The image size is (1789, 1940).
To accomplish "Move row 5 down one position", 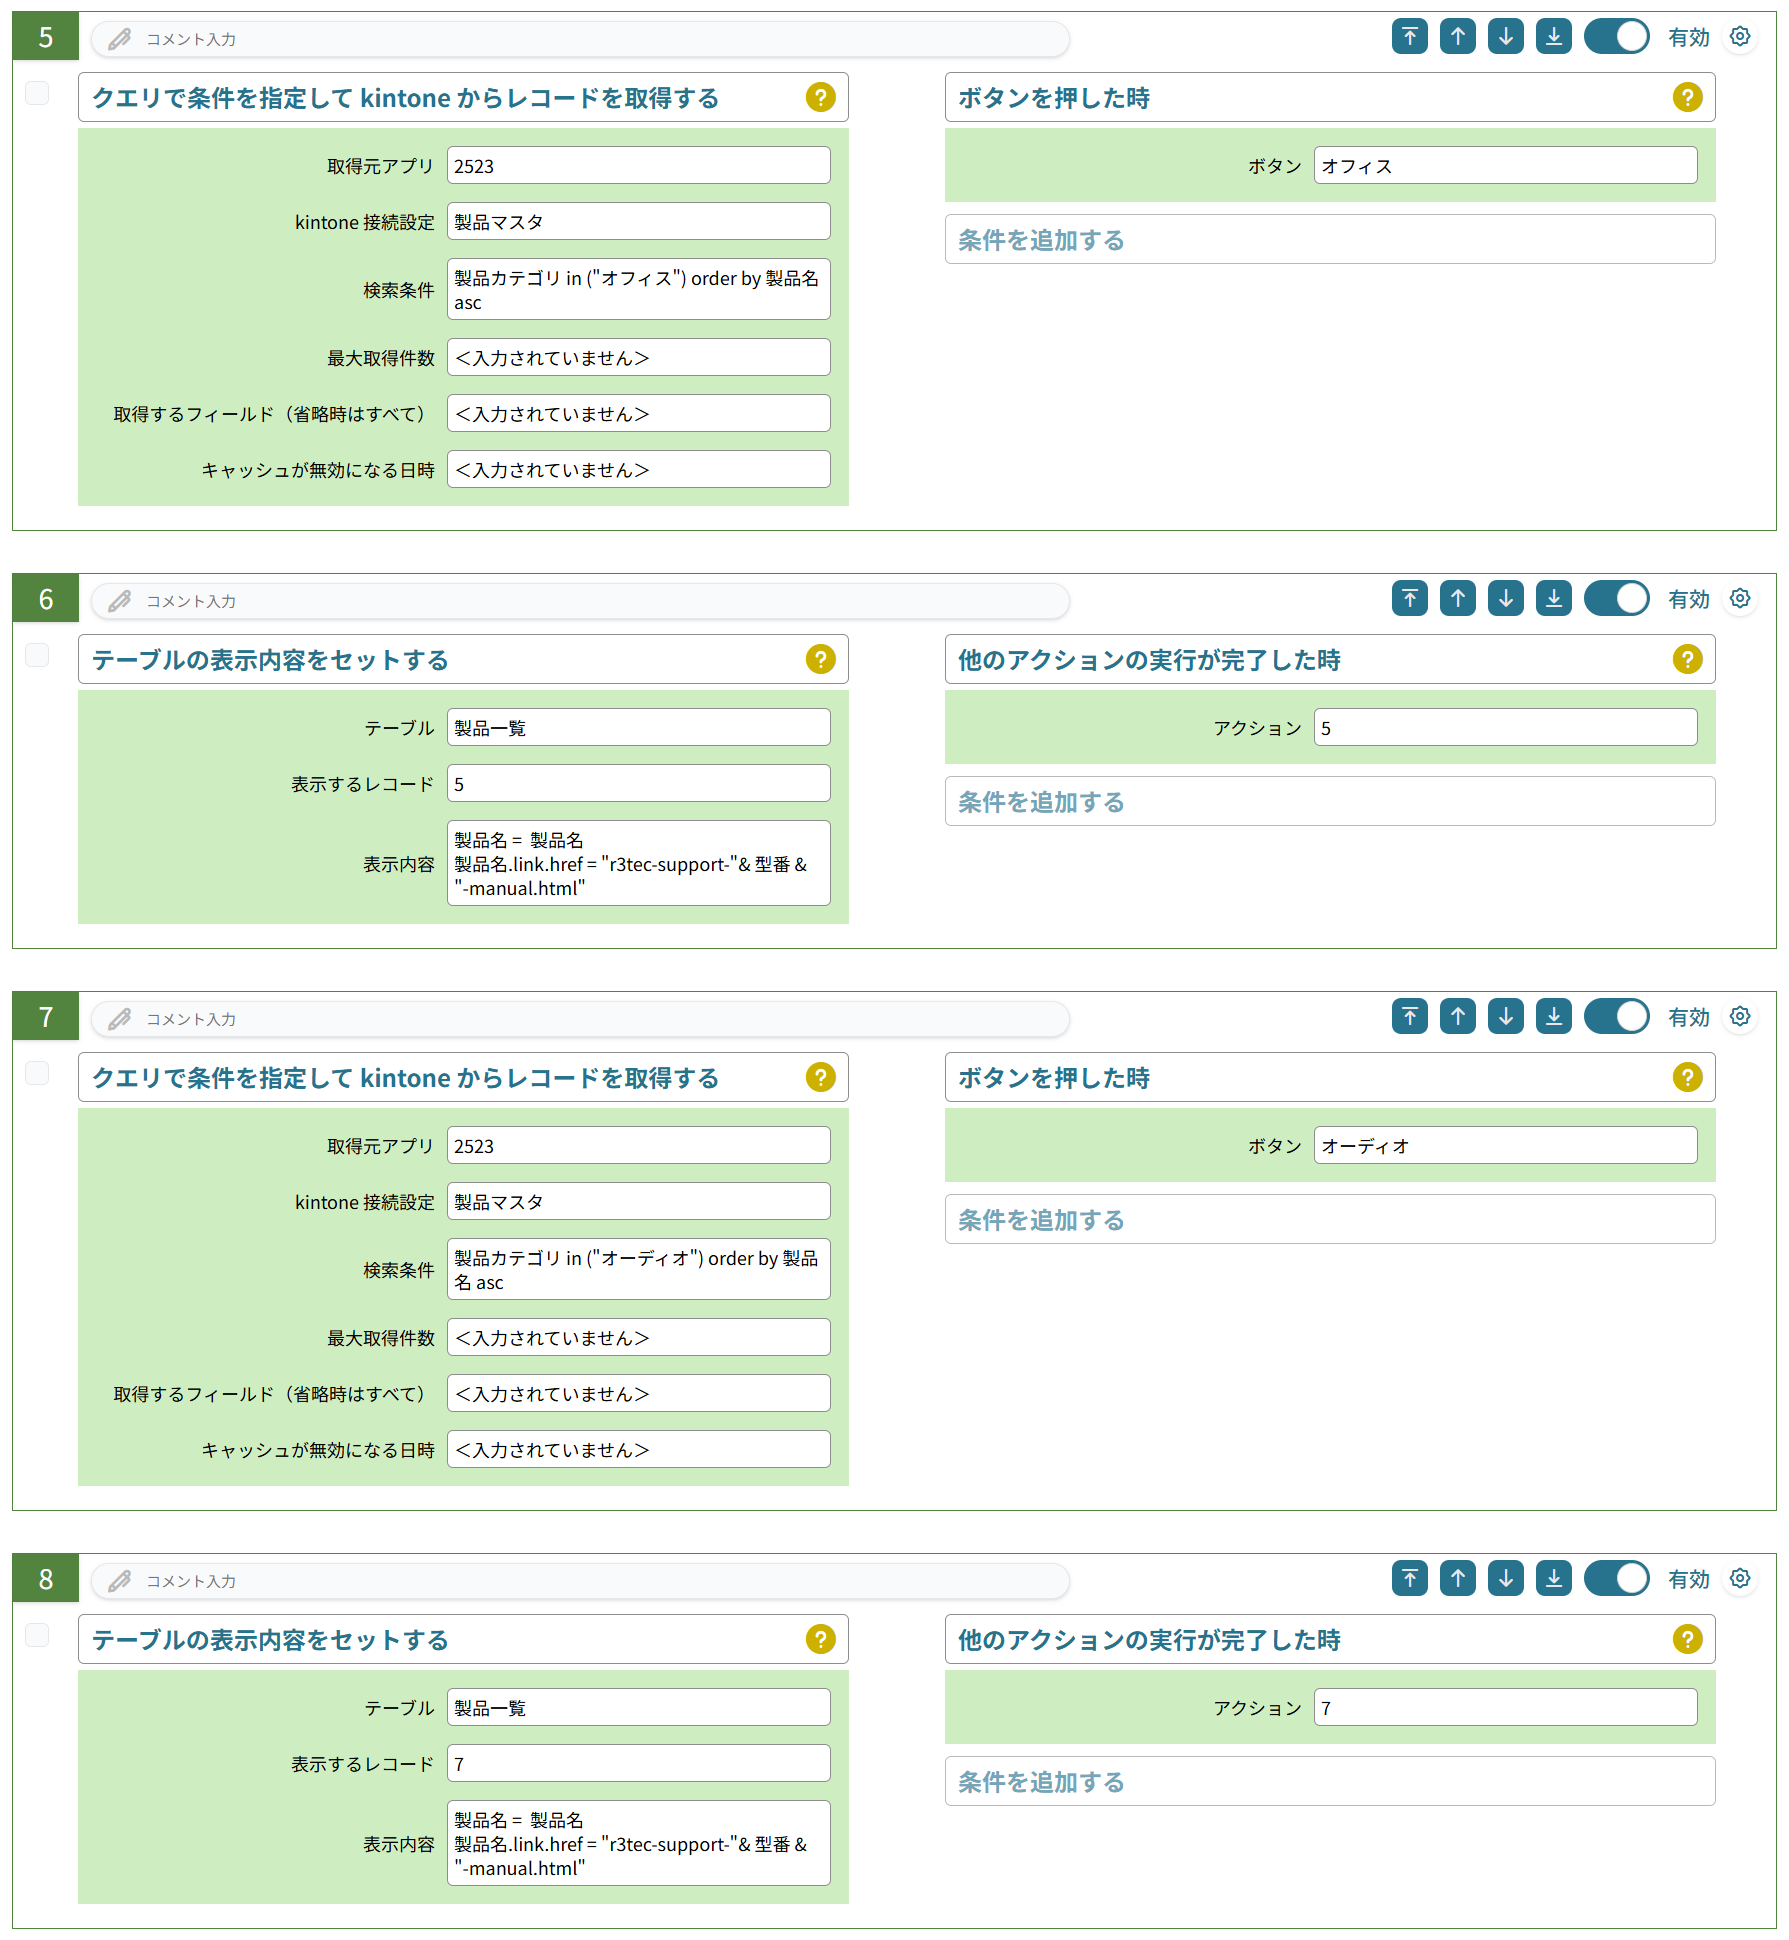I will 1505,37.
